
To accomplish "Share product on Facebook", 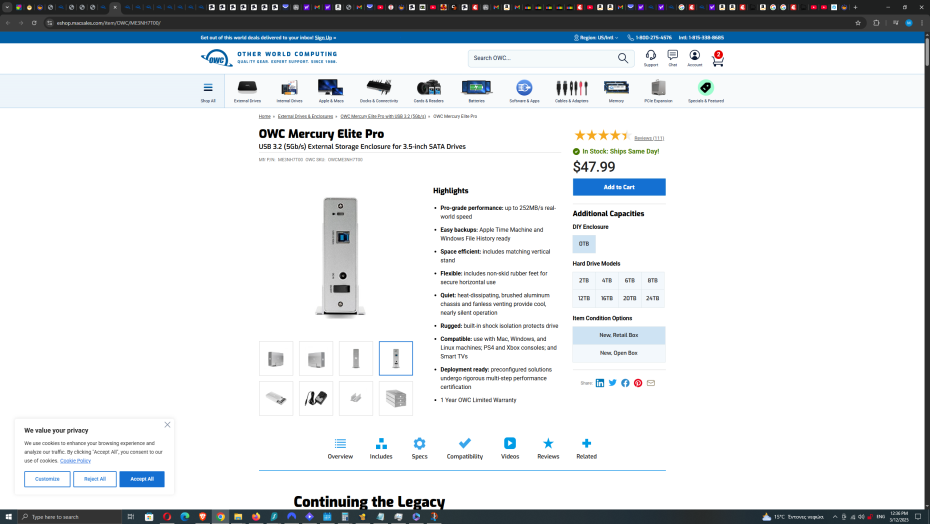I will (x=625, y=383).
